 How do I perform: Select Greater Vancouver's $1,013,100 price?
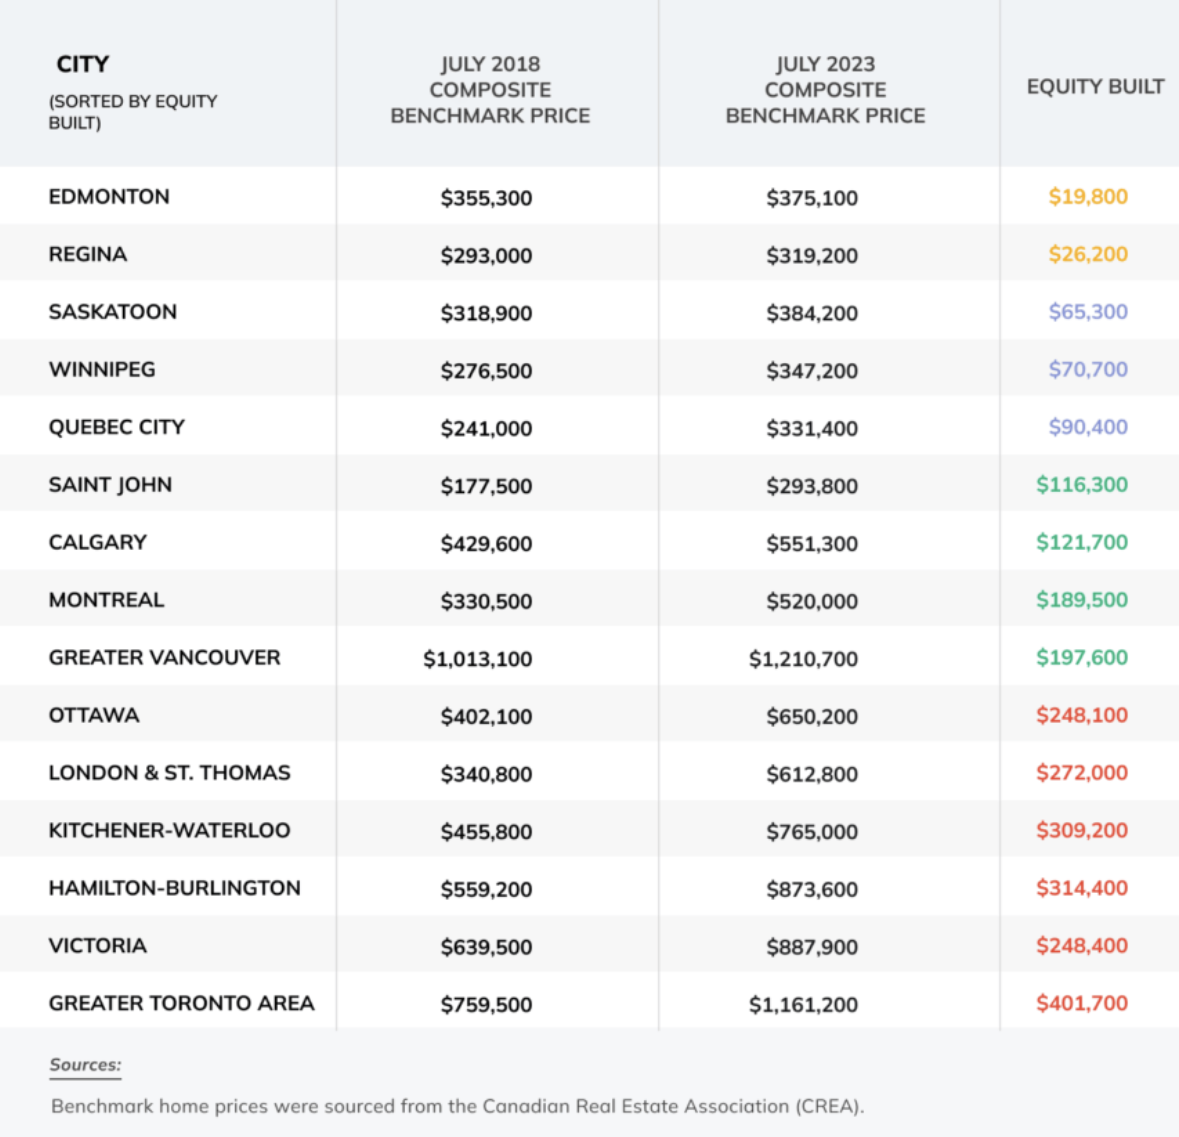[x=477, y=659]
